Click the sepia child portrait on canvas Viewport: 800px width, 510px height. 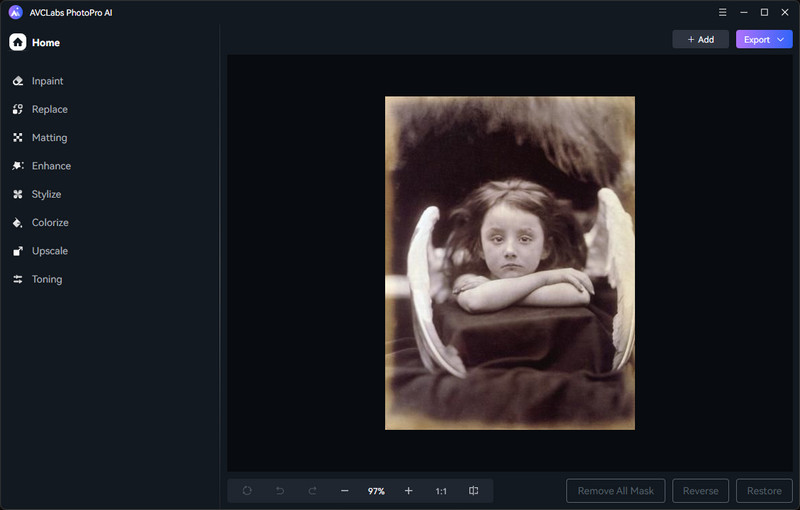pyautogui.click(x=510, y=263)
